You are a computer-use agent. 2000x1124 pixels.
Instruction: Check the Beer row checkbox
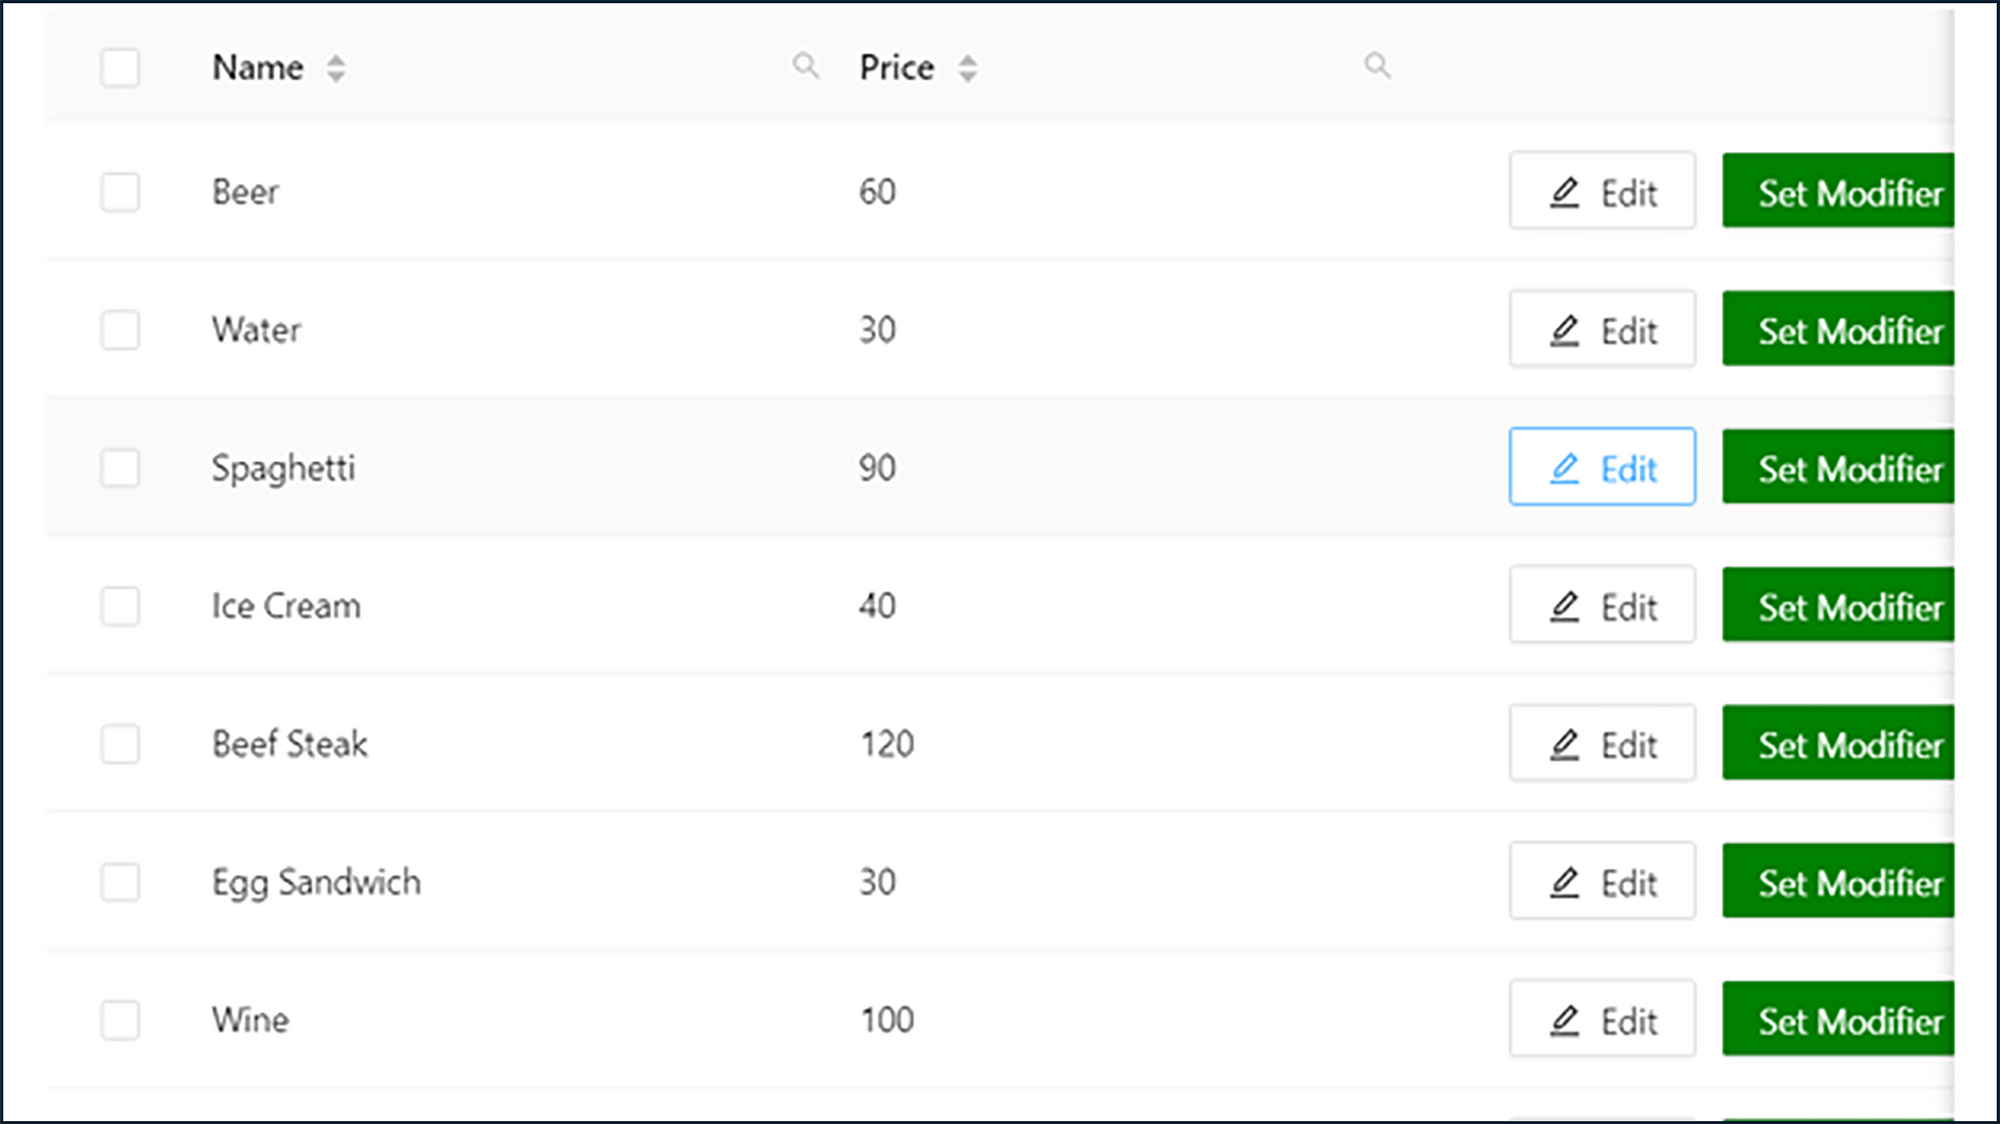coord(120,192)
